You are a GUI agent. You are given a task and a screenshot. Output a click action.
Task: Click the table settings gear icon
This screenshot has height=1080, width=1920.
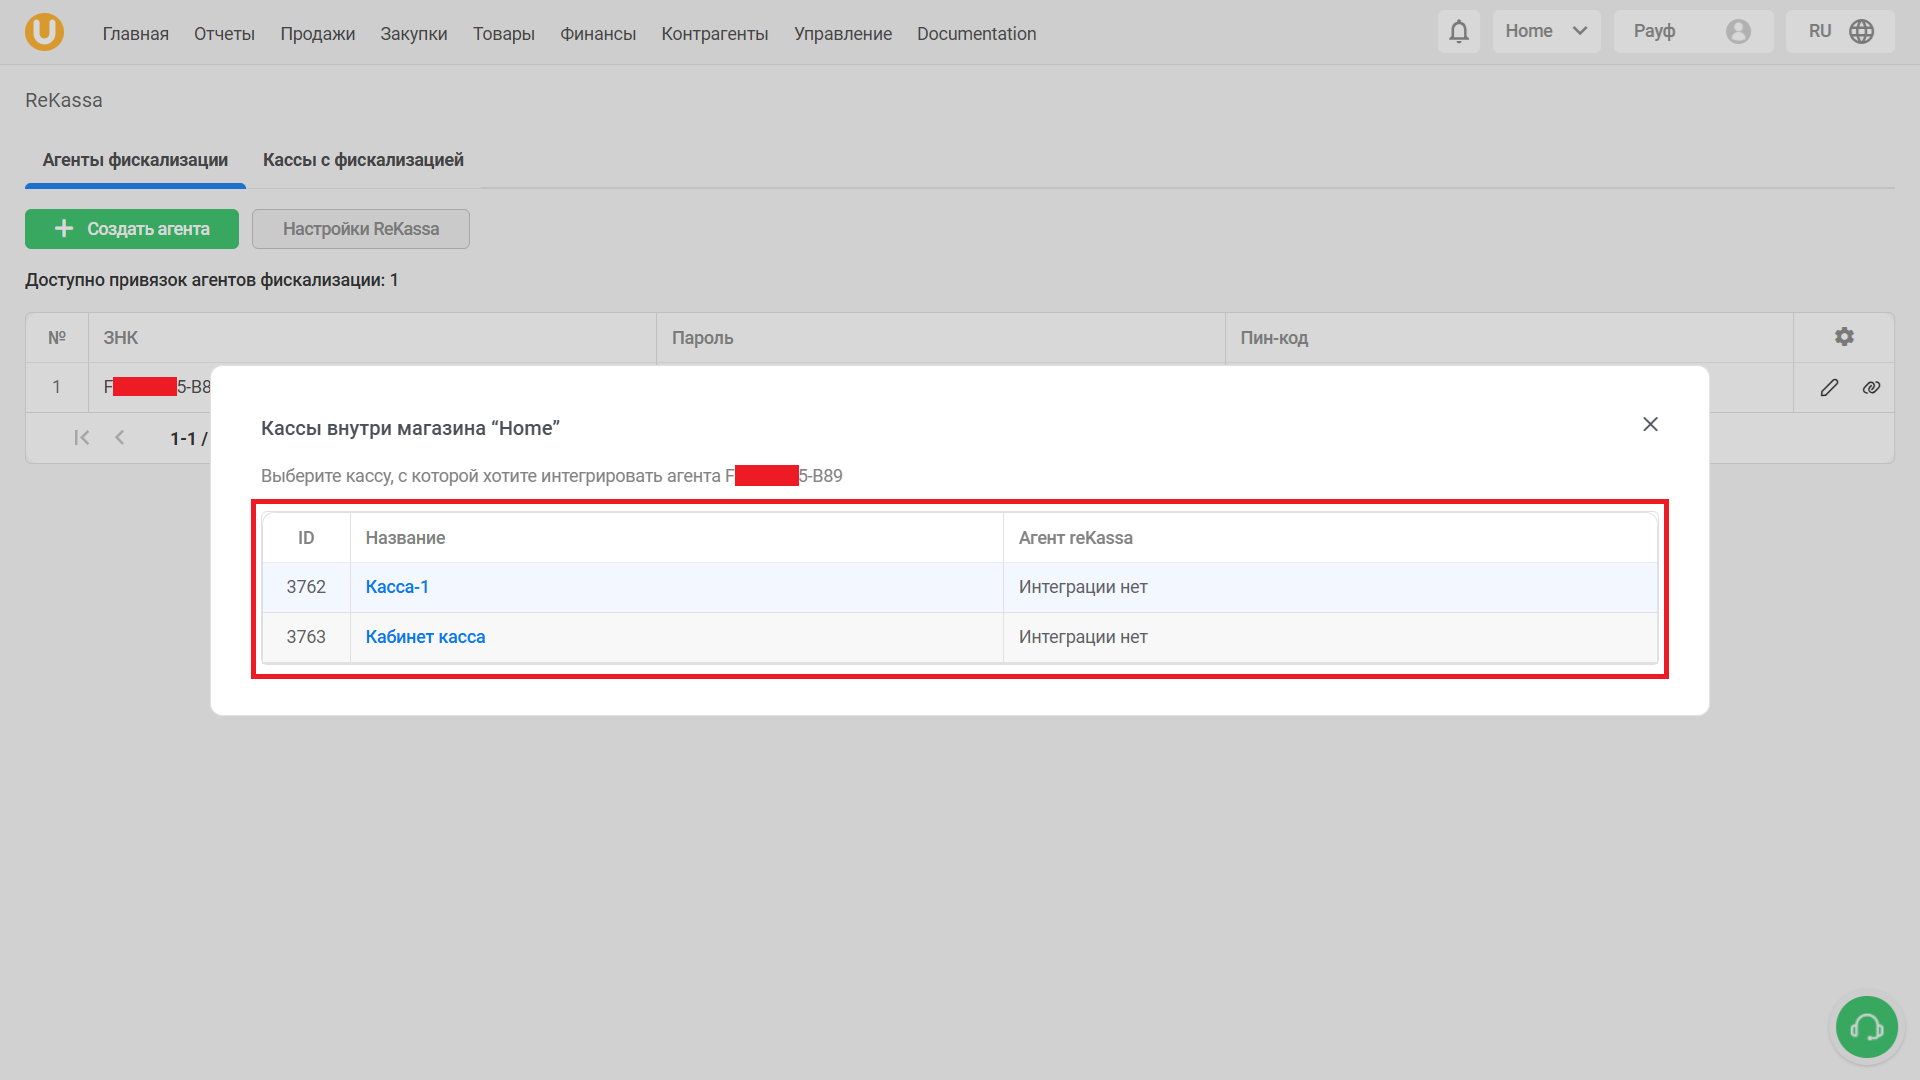click(x=1844, y=337)
